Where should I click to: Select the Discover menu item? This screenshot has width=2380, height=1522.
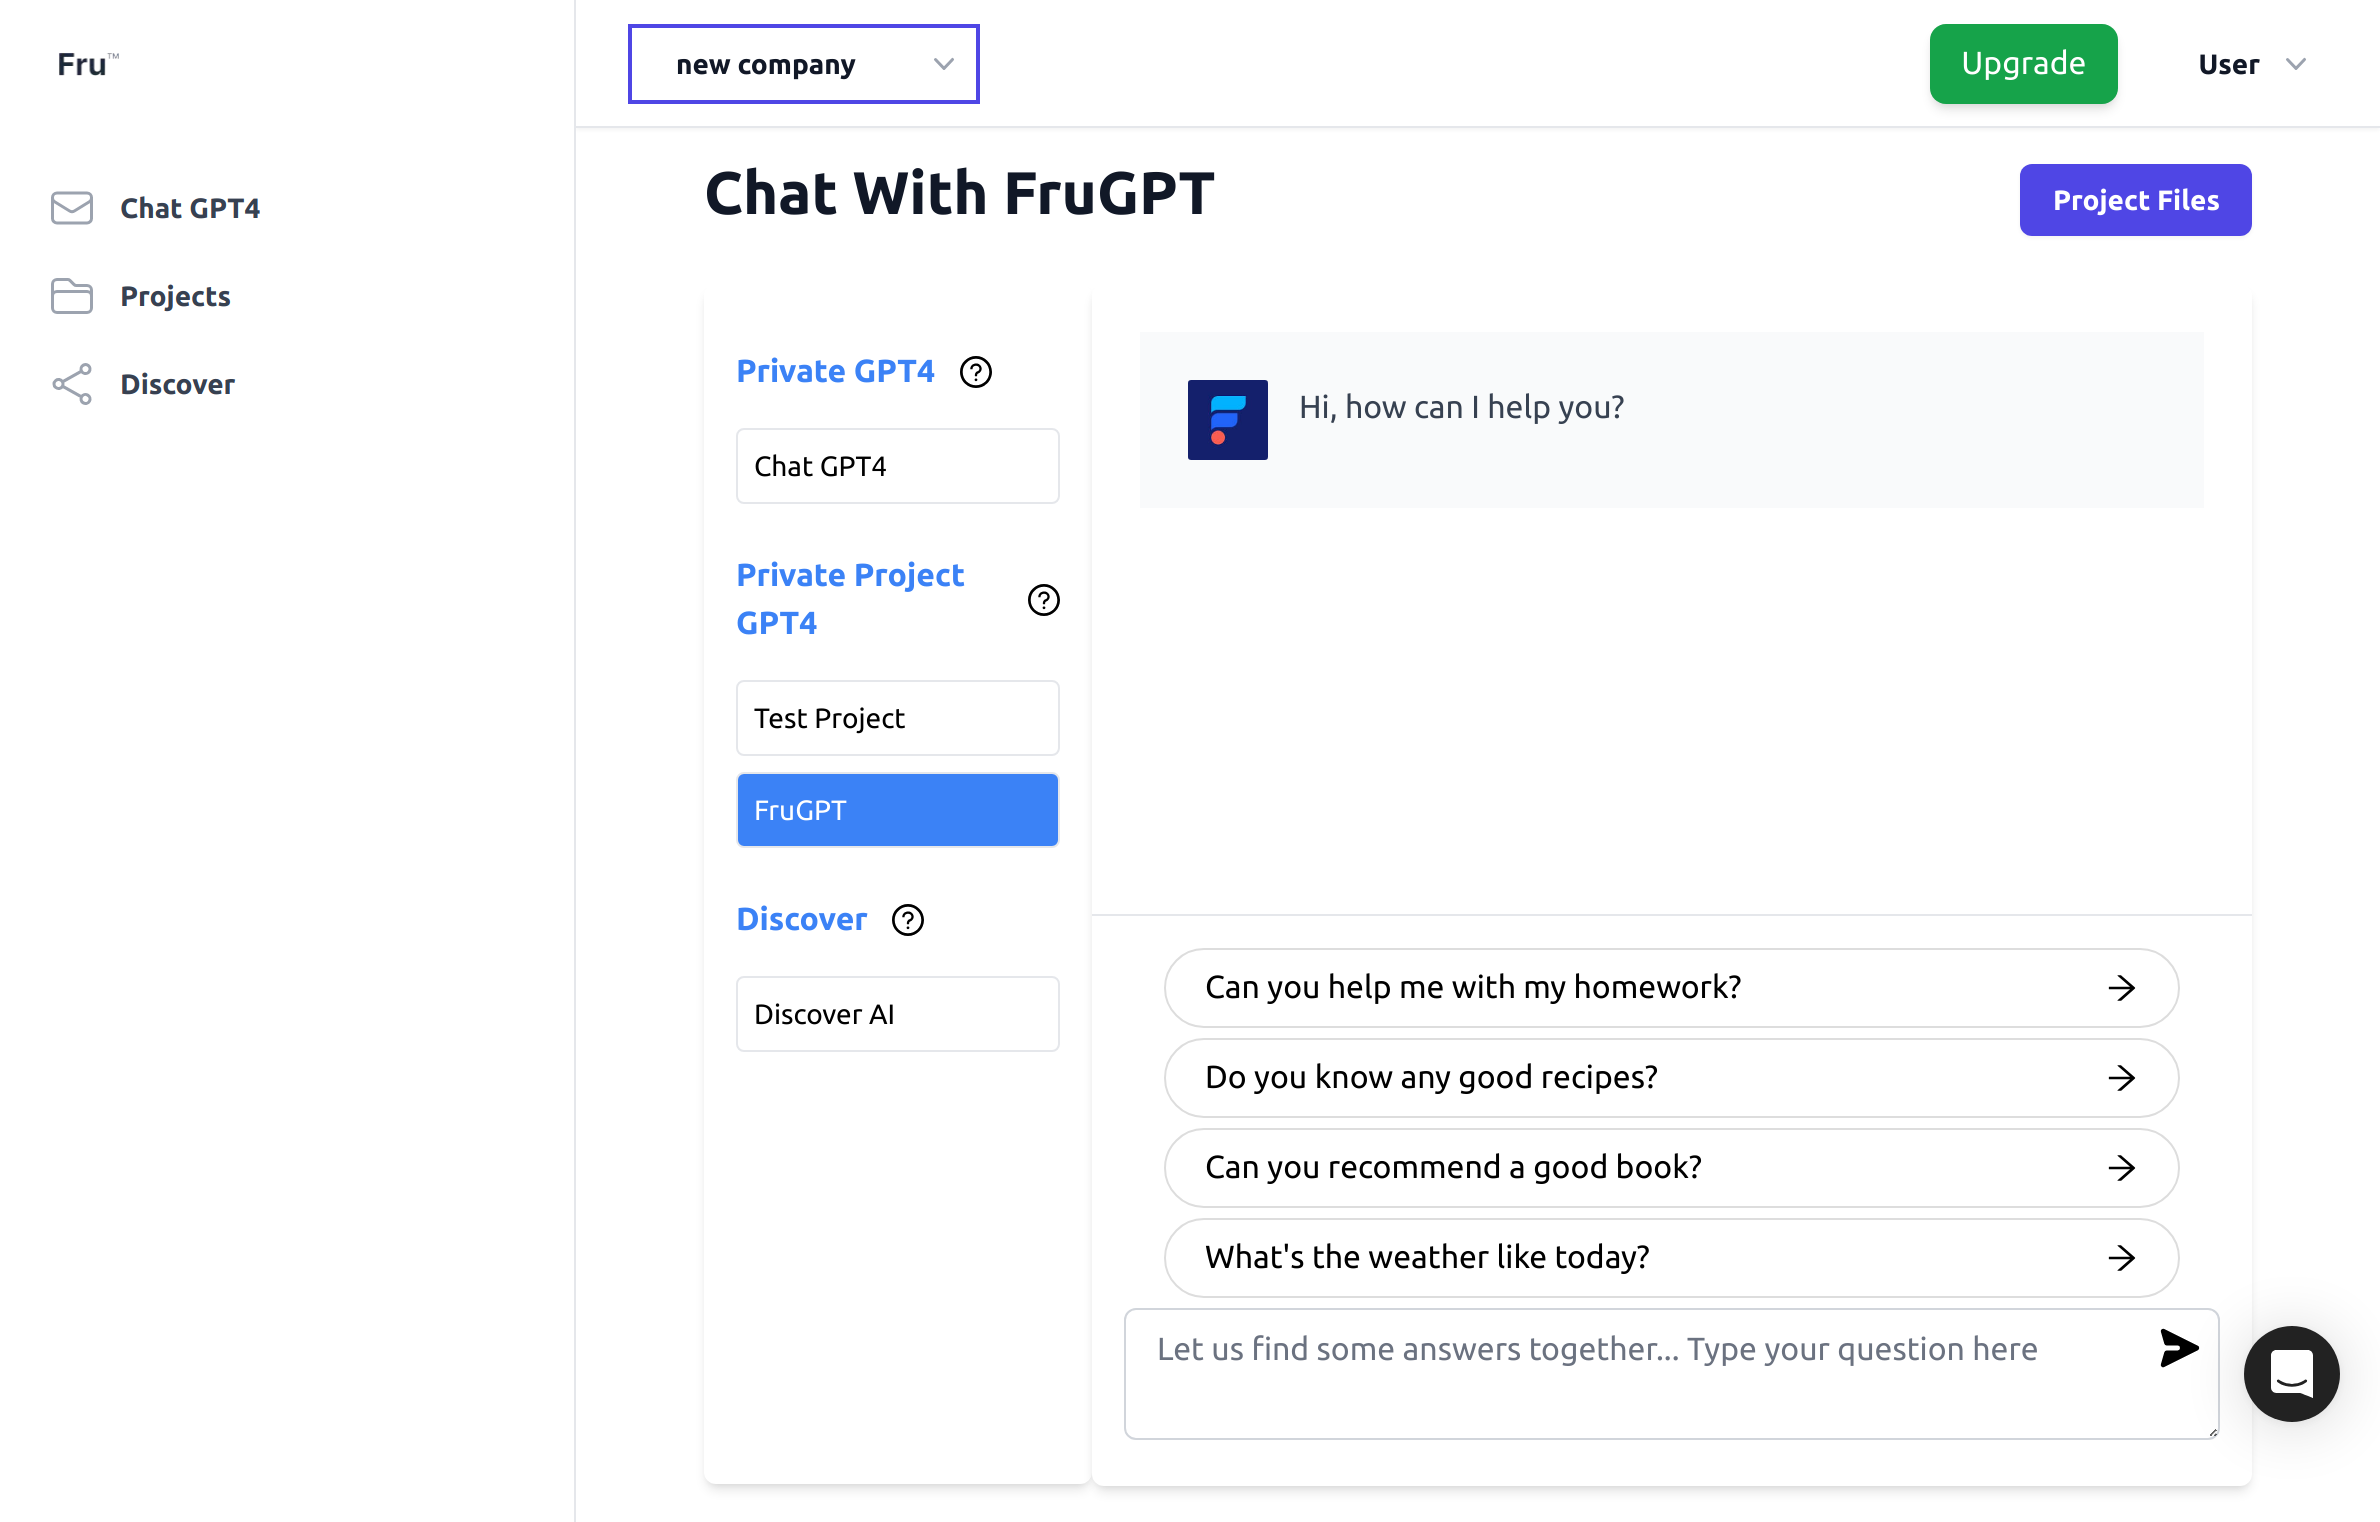(x=175, y=382)
